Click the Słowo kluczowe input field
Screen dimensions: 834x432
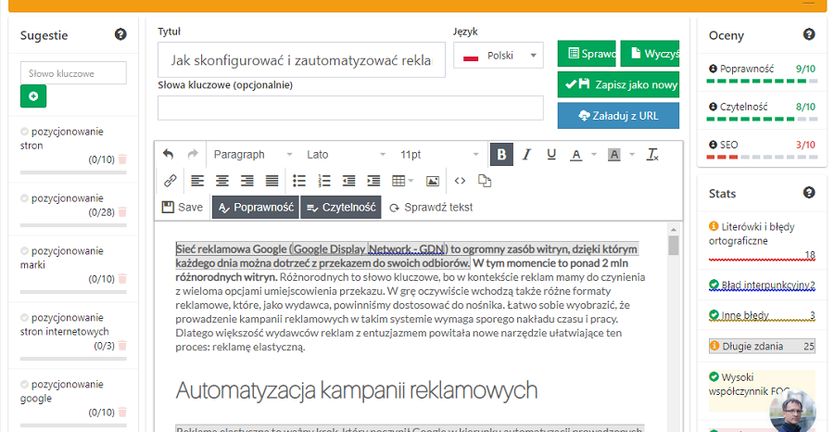point(73,72)
